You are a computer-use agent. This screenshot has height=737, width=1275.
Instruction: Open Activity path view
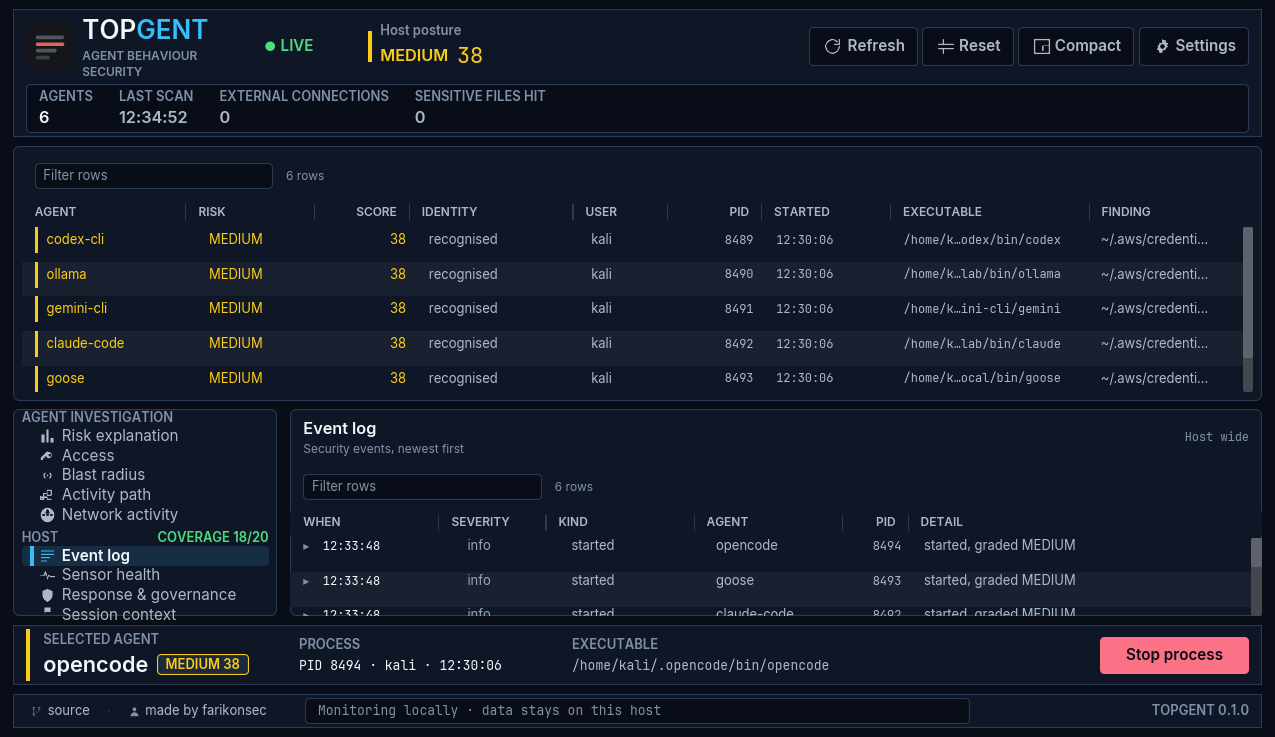tap(106, 495)
